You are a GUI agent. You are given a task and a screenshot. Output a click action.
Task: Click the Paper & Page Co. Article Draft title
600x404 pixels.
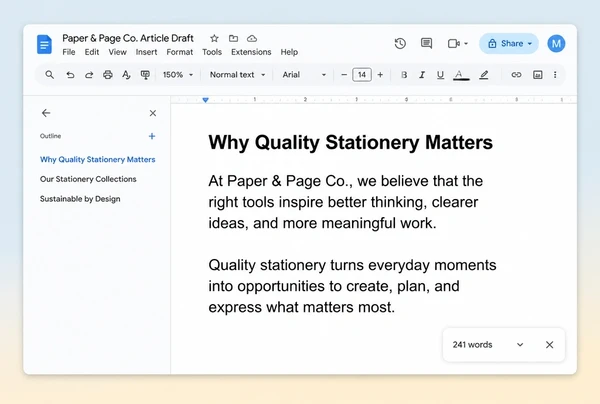pyautogui.click(x=128, y=38)
